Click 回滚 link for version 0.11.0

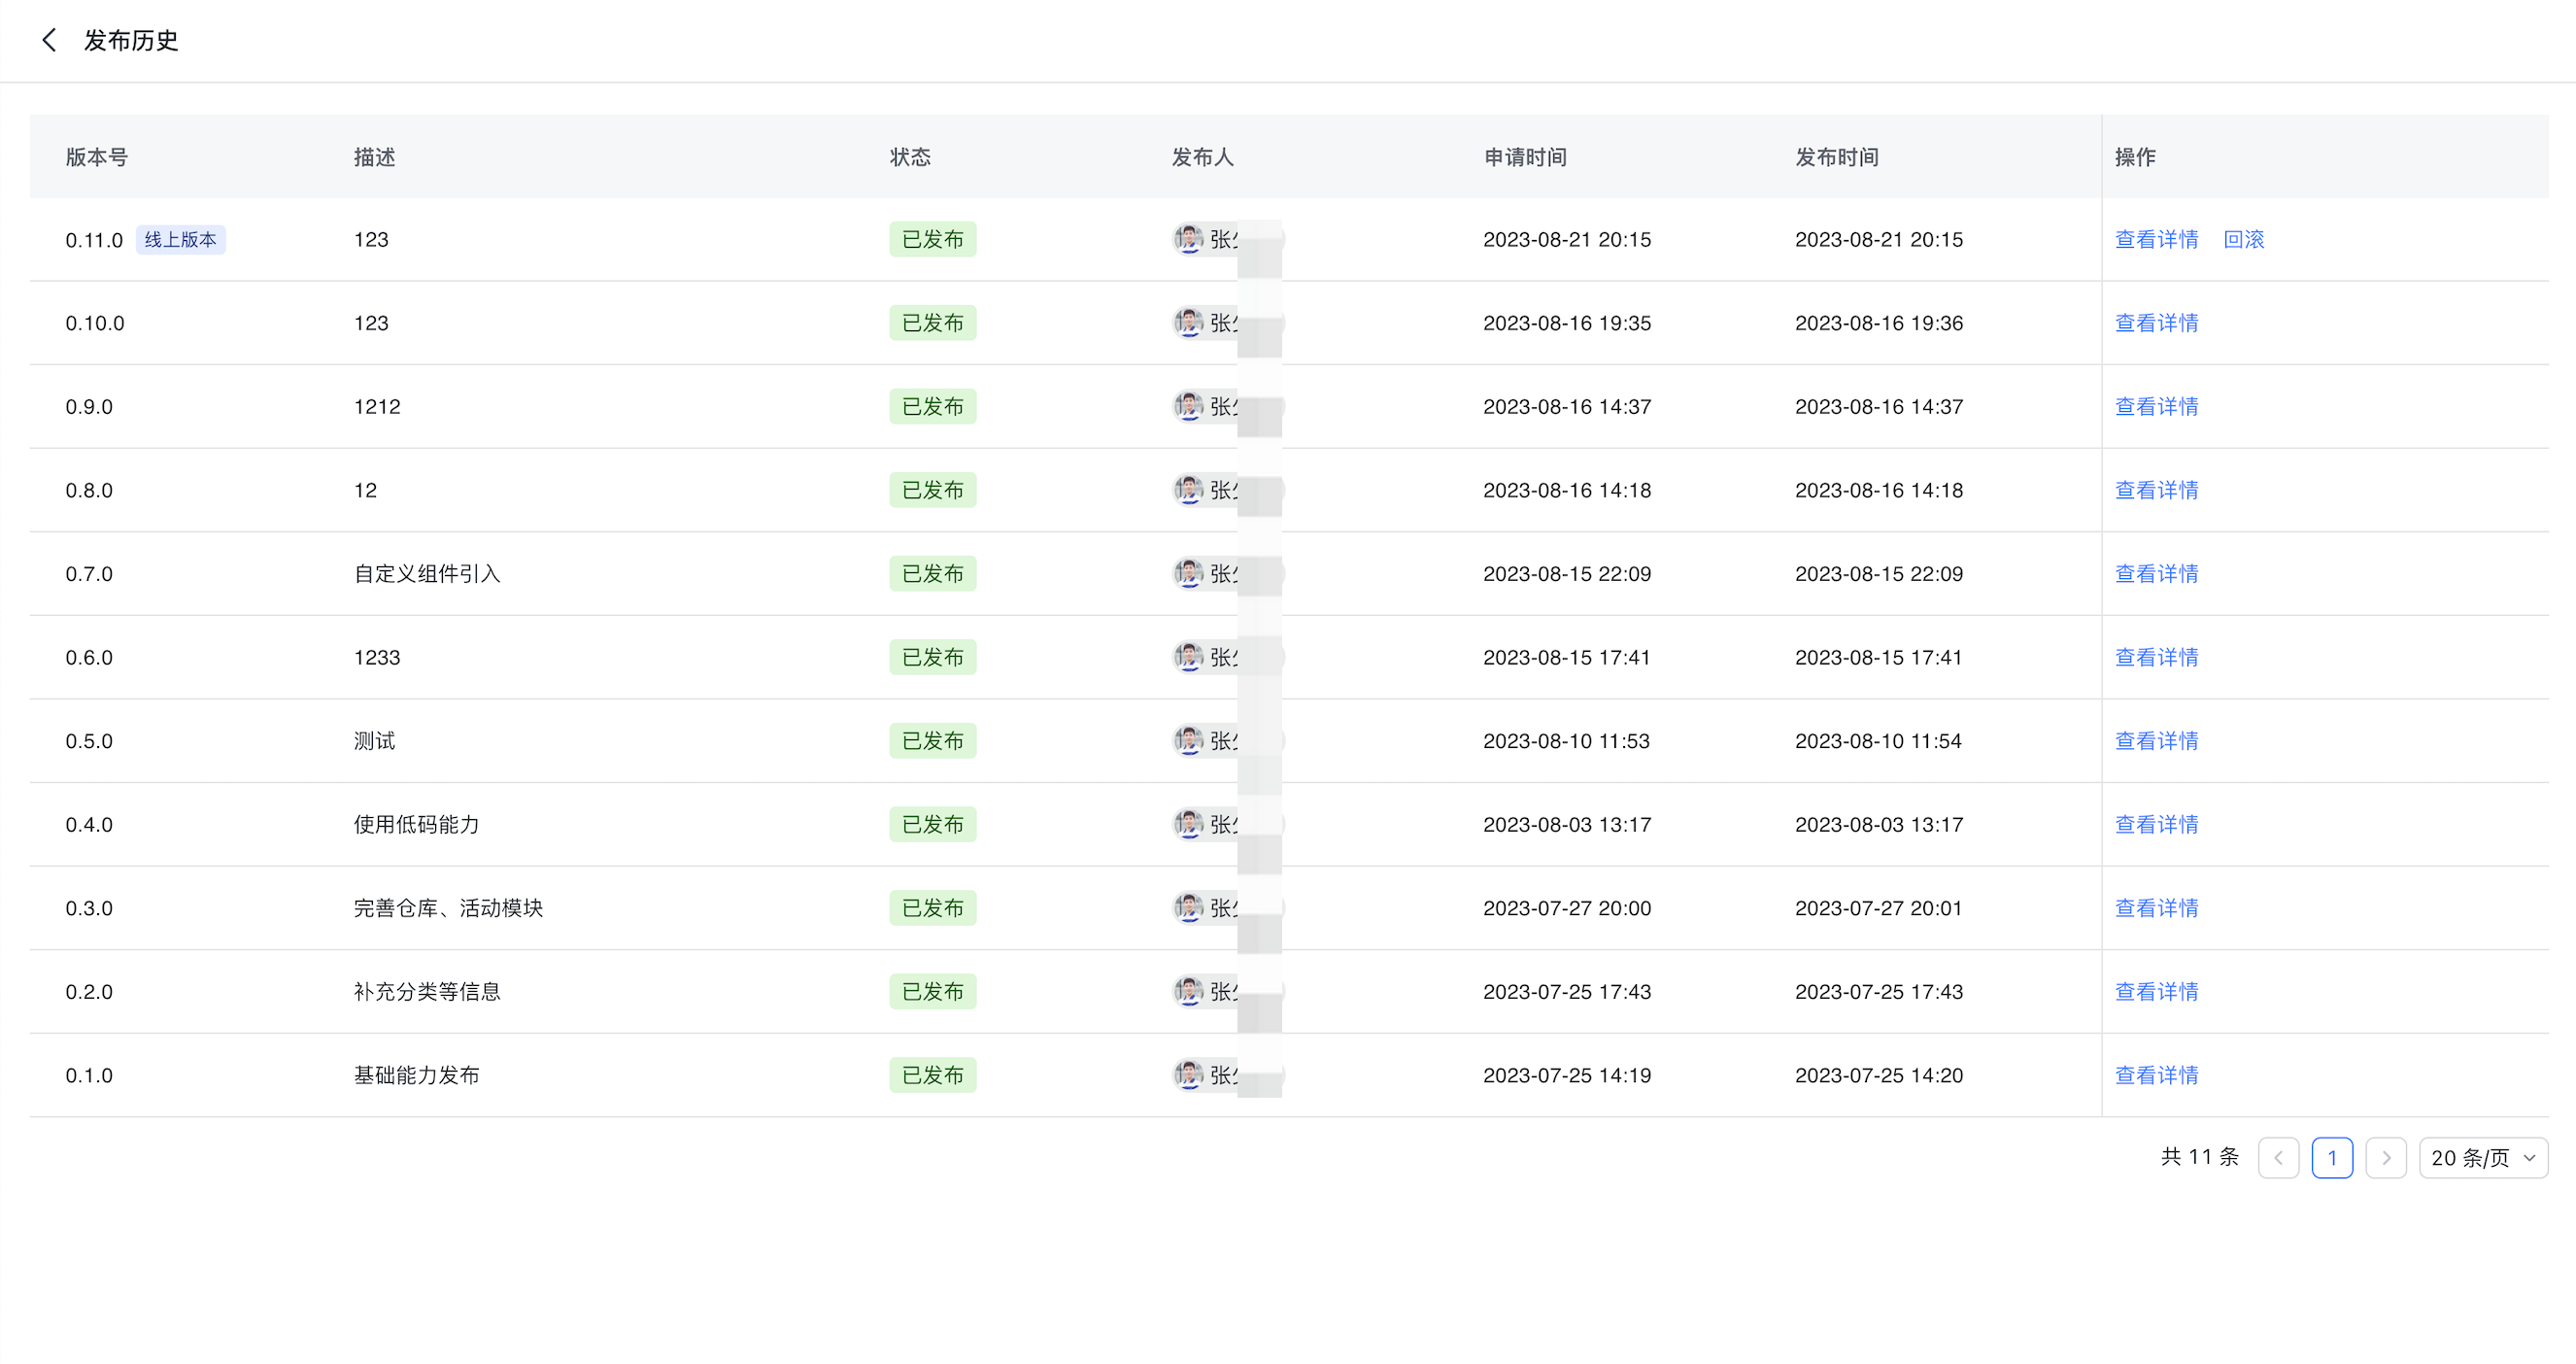(x=2244, y=239)
